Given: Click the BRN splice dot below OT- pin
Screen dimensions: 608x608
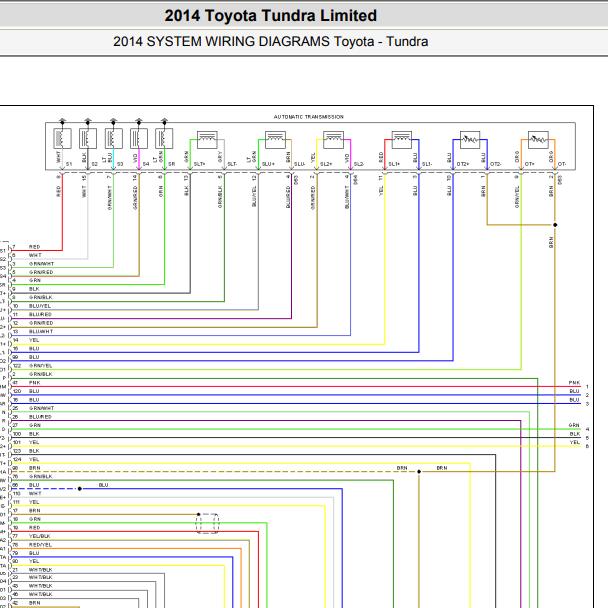Looking at the screenshot, I should click(x=555, y=225).
